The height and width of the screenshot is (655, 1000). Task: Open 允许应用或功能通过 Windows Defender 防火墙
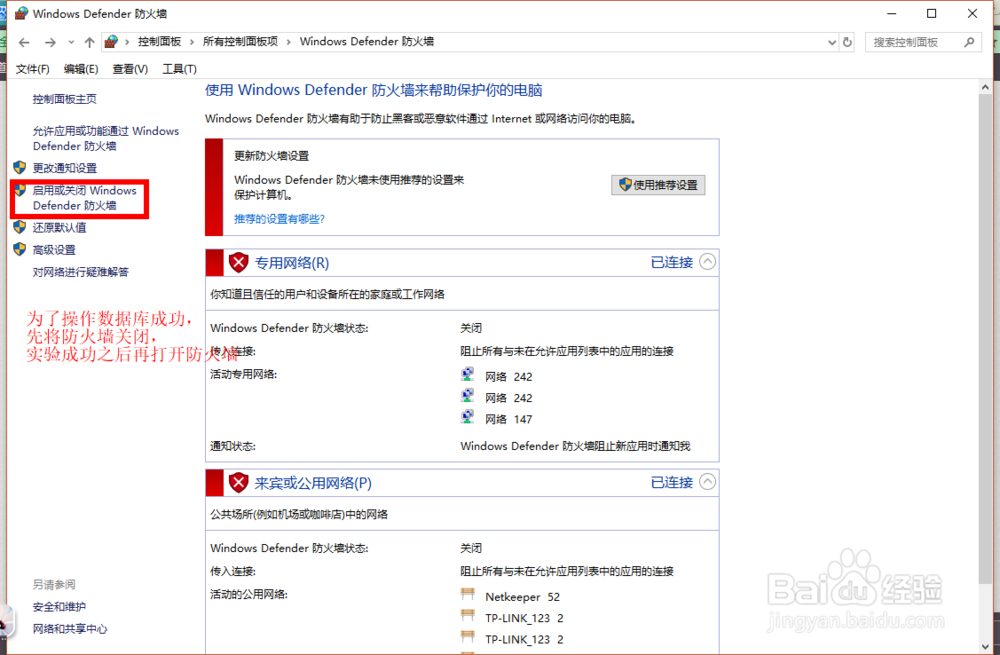point(106,138)
